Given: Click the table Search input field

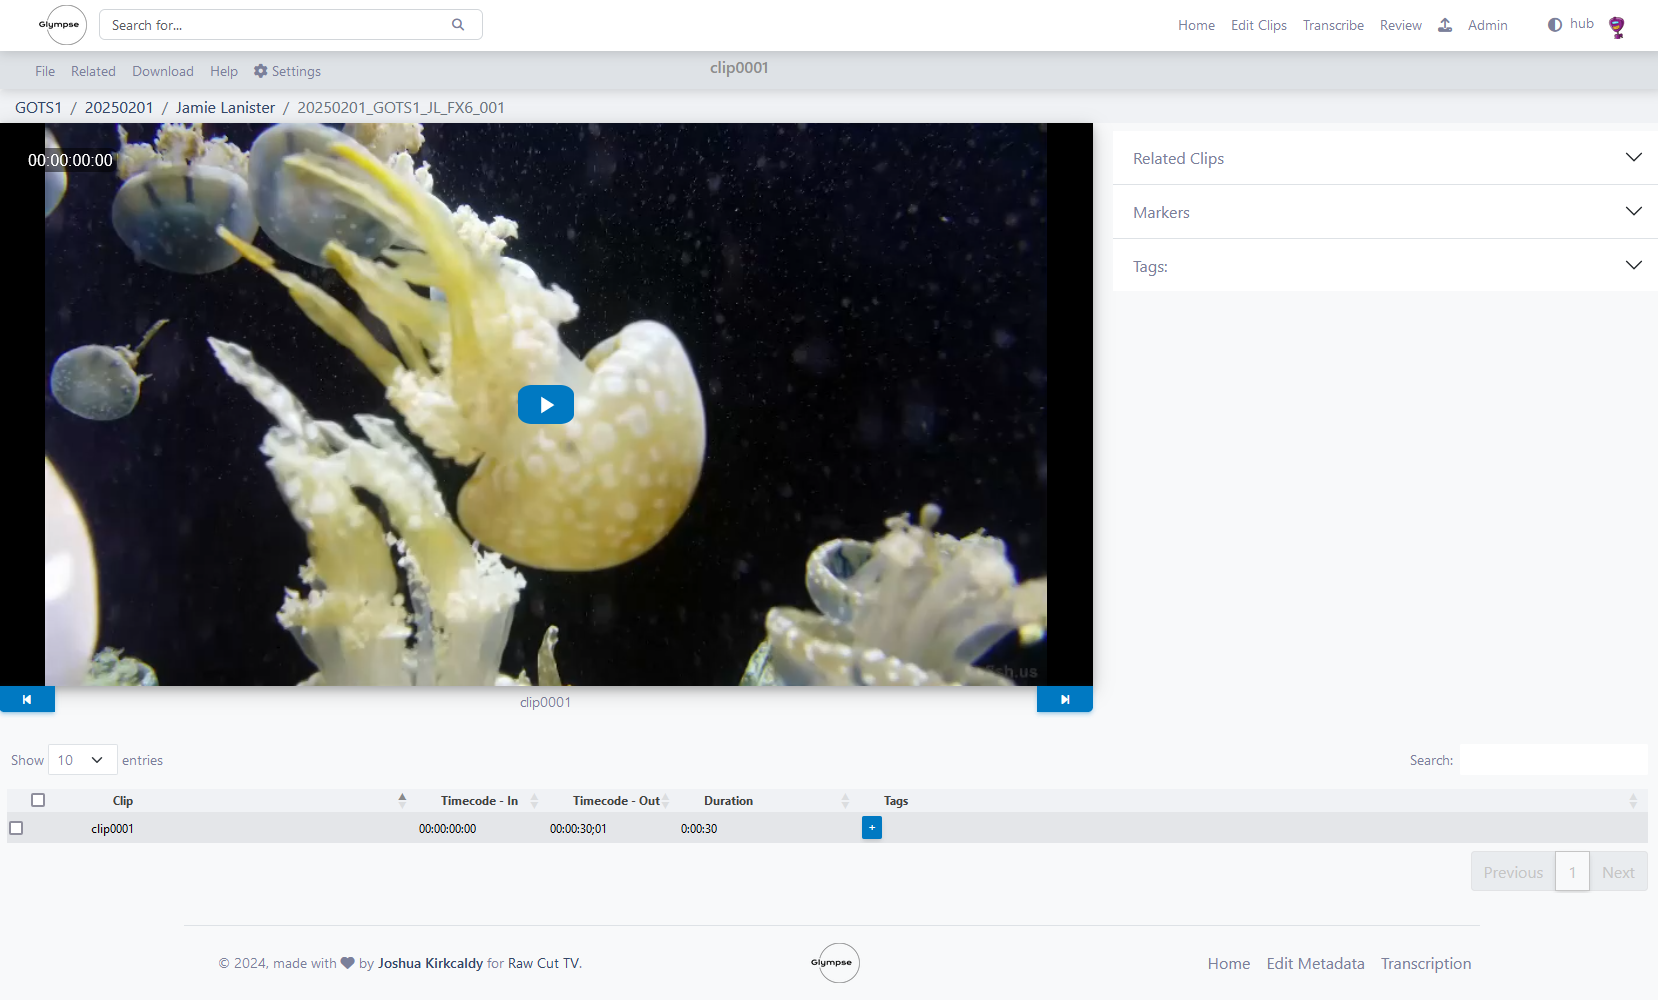Looking at the screenshot, I should click(x=1553, y=760).
